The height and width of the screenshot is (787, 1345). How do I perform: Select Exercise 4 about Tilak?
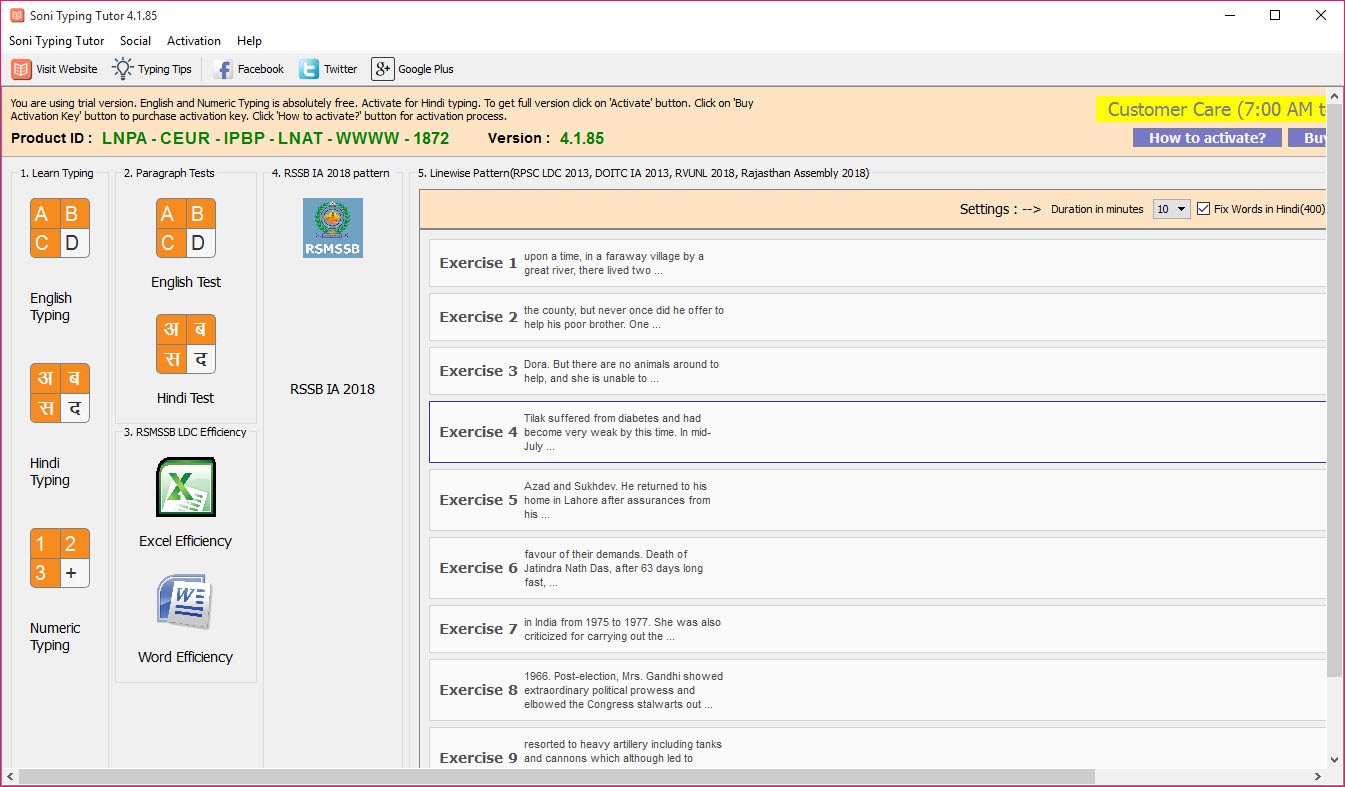pyautogui.click(x=877, y=432)
